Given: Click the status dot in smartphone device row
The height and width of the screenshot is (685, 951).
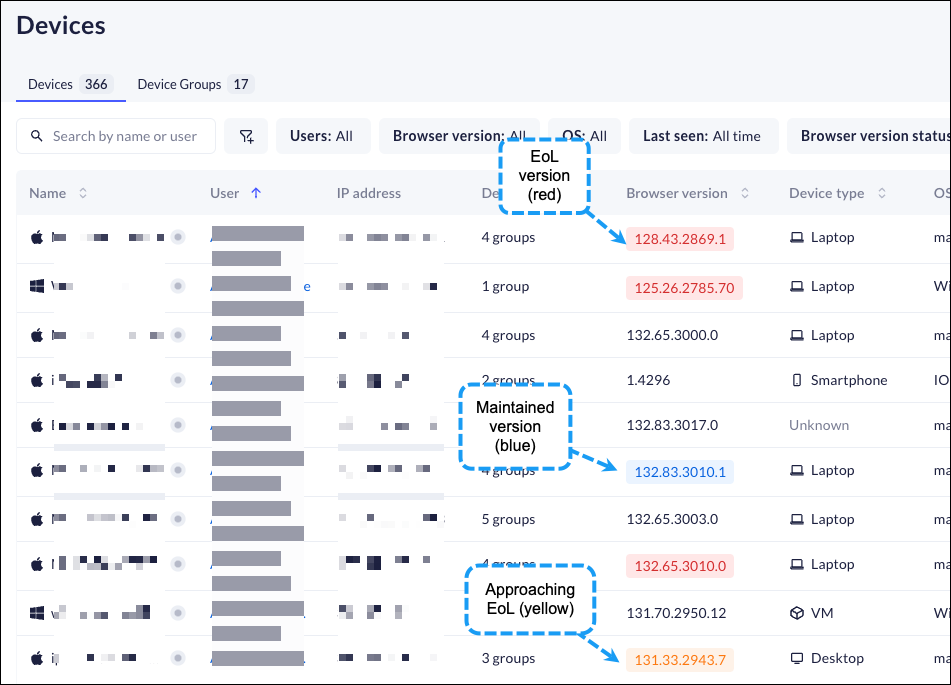Looking at the screenshot, I should pos(178,380).
